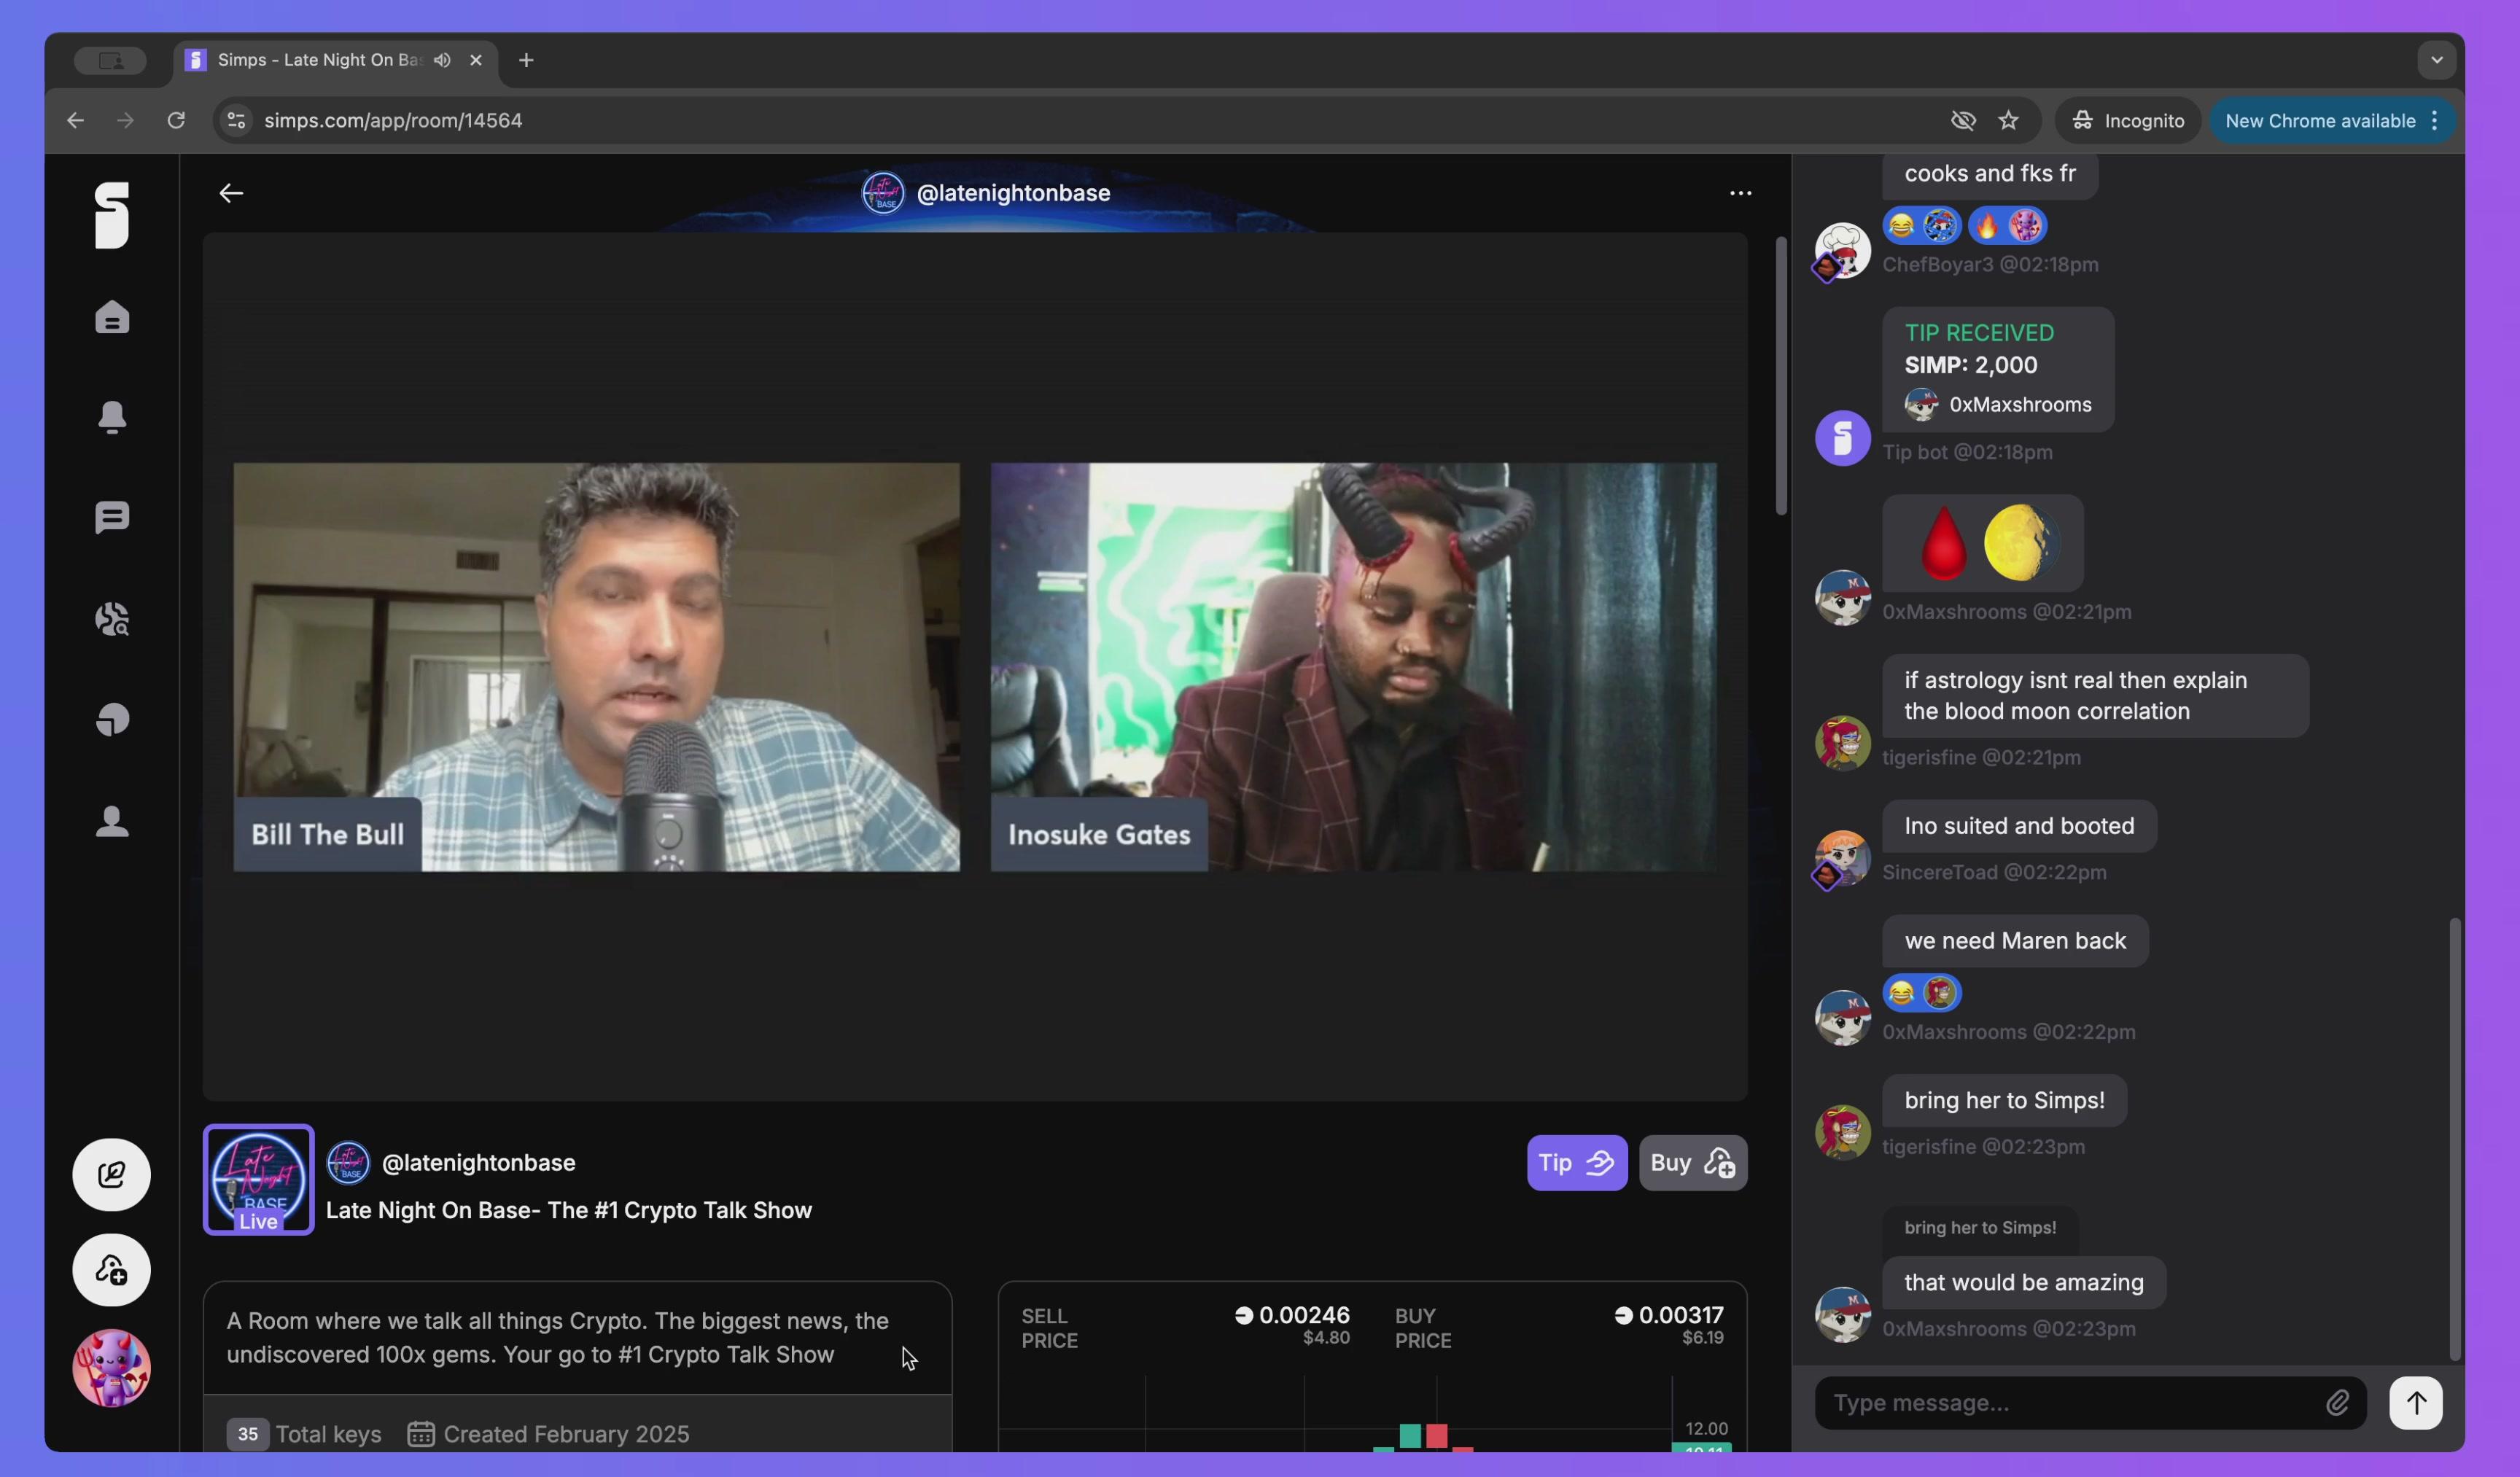The width and height of the screenshot is (2520, 1477).
Task: Open the Home page icon
Action: click(112, 317)
